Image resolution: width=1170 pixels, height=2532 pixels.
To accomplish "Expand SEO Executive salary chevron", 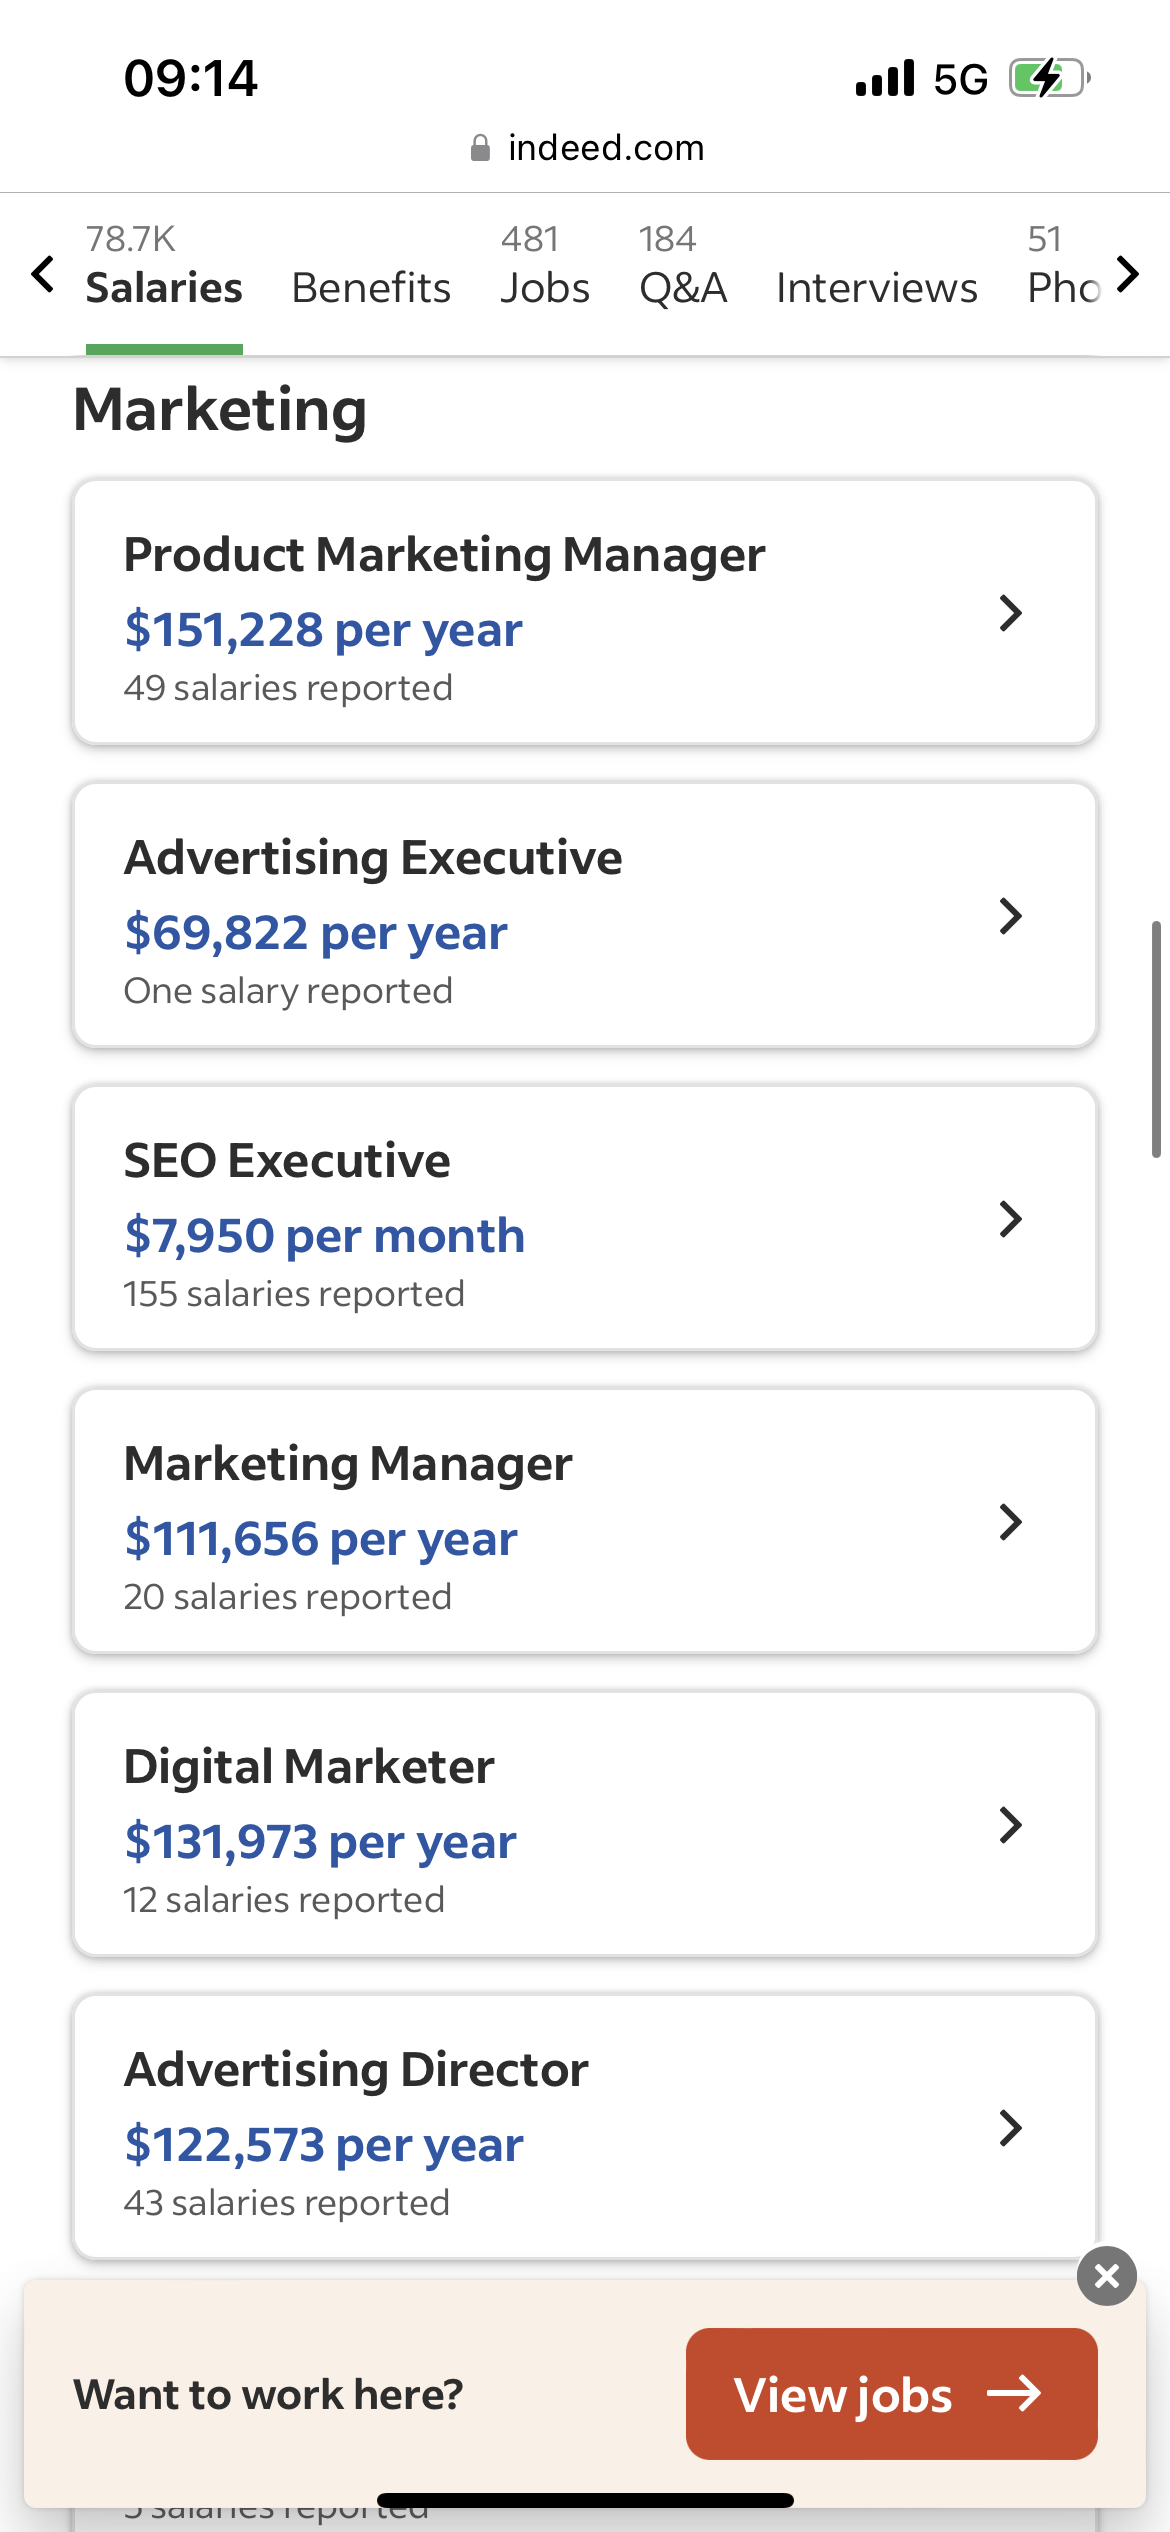I will coord(1010,1219).
